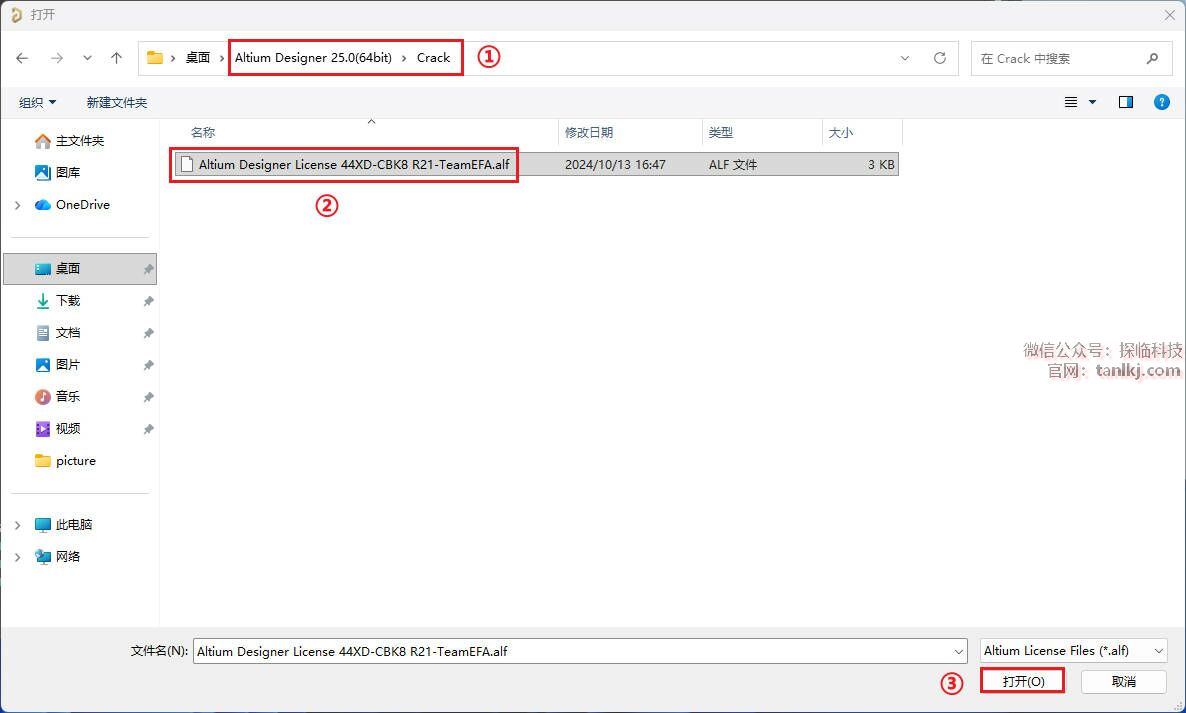Viewport: 1186px width, 713px height.
Task: Sort files by 修改日期 column
Action: click(588, 132)
